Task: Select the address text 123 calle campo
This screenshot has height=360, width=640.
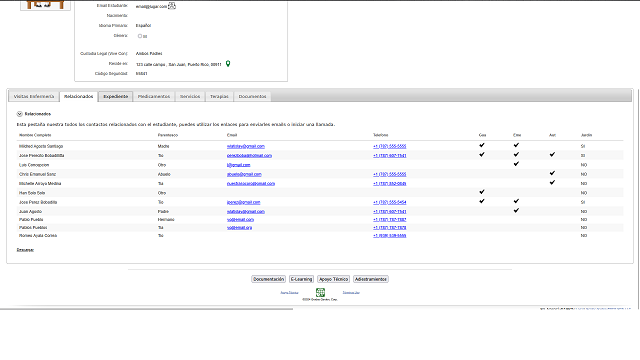Action: (151, 64)
